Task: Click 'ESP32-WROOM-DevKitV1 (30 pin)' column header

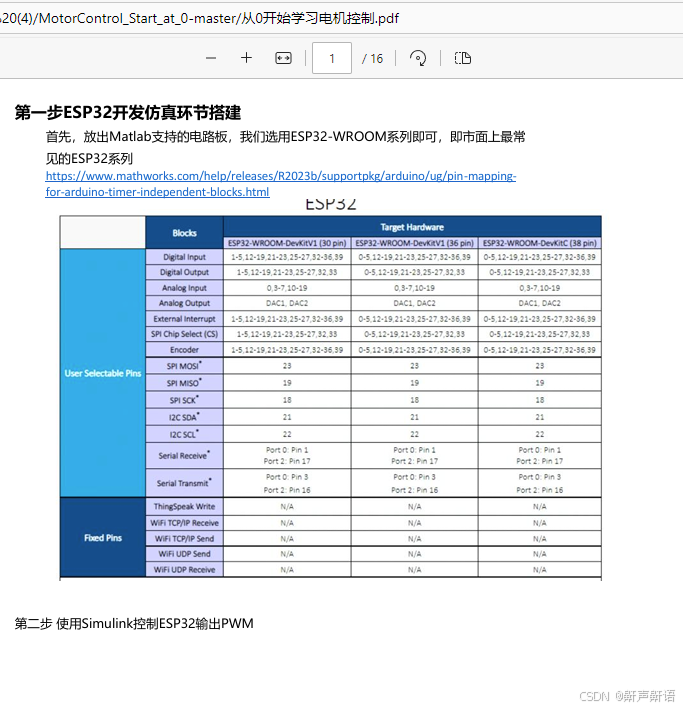Action: [x=287, y=243]
